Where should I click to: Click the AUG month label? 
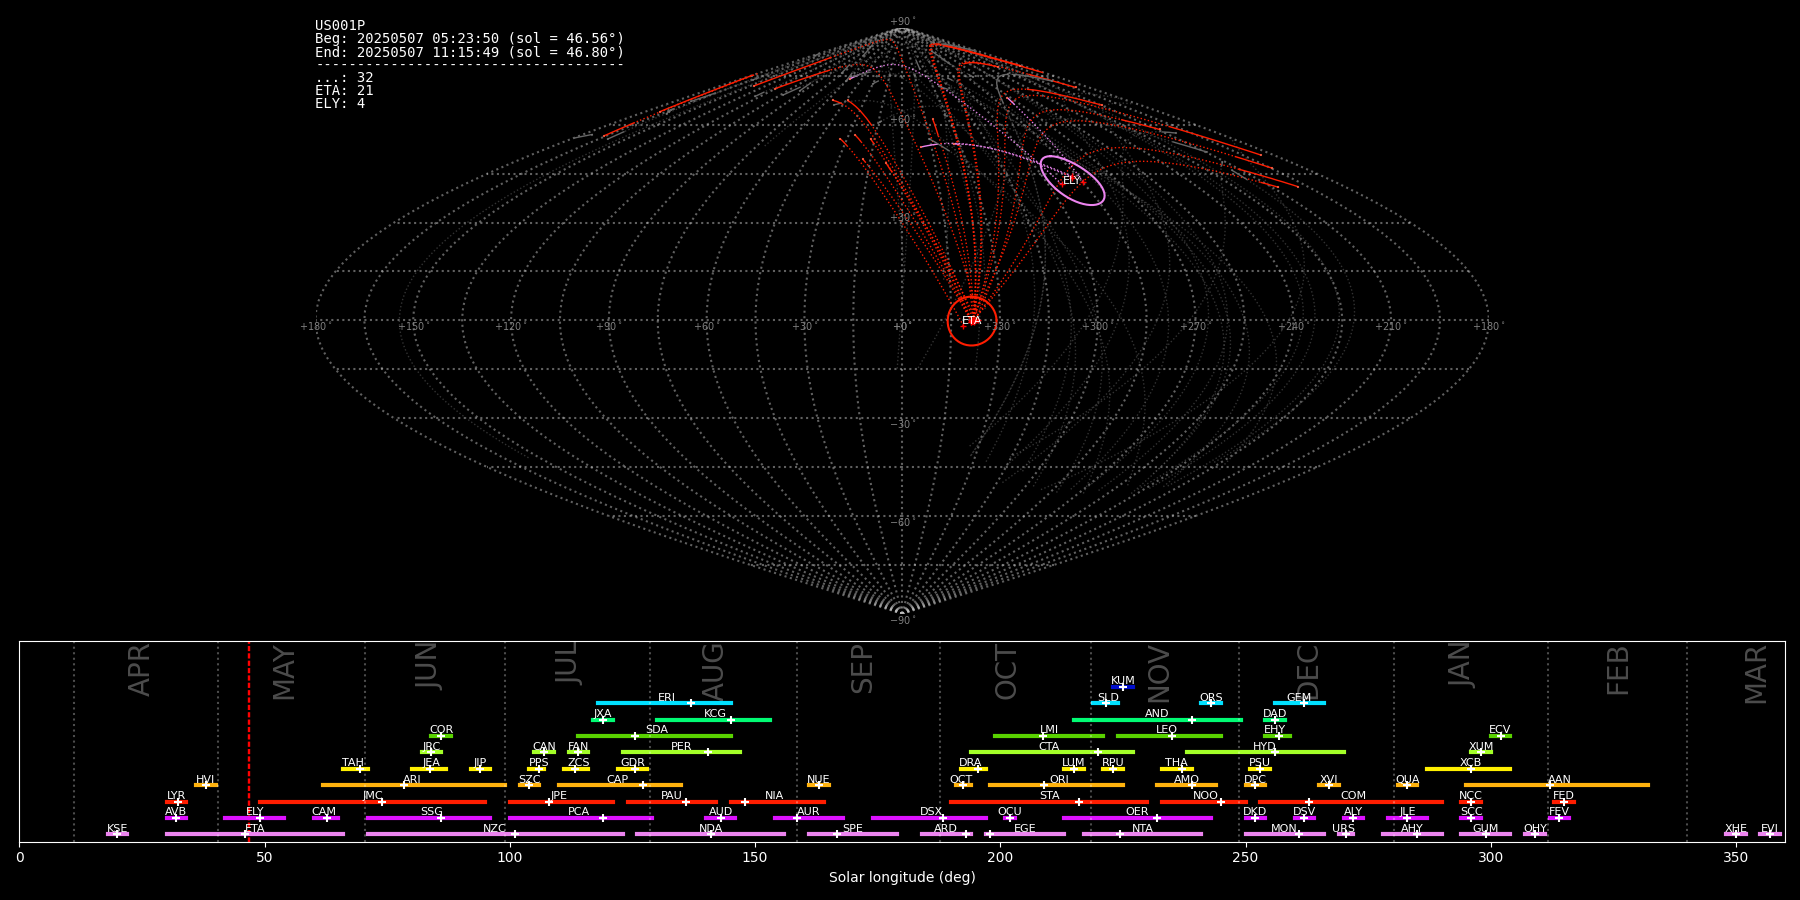click(x=713, y=671)
